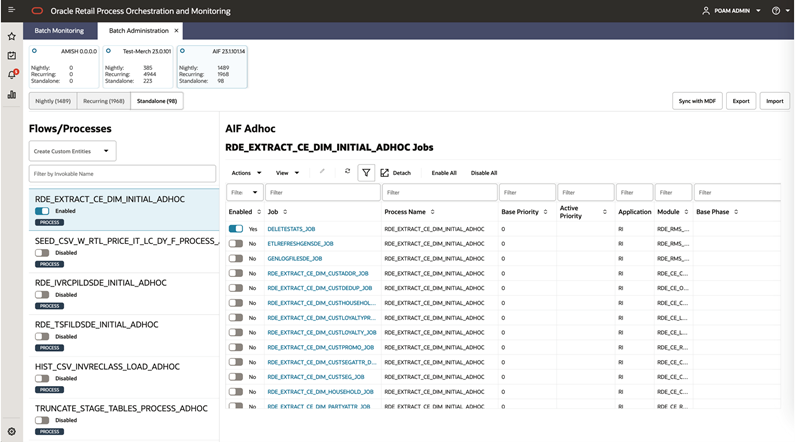
Task: Focus the Process Name filter field
Action: (x=440, y=193)
